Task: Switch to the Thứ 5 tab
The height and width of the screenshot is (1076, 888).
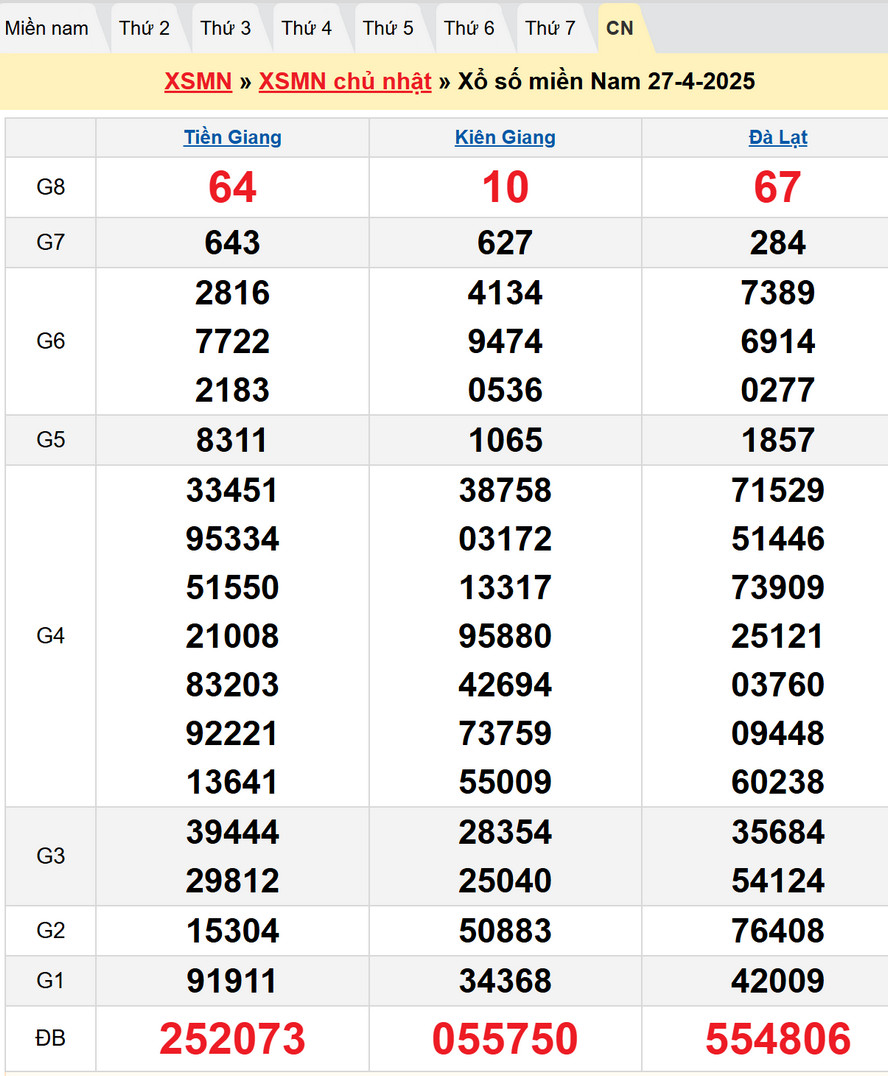Action: pos(387,28)
